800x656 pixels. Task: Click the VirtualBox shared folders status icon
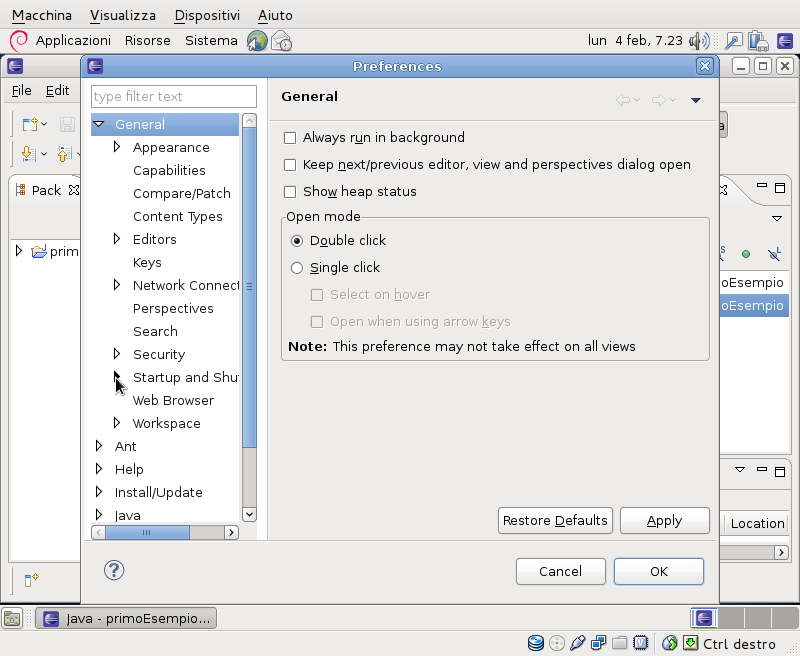[x=619, y=643]
